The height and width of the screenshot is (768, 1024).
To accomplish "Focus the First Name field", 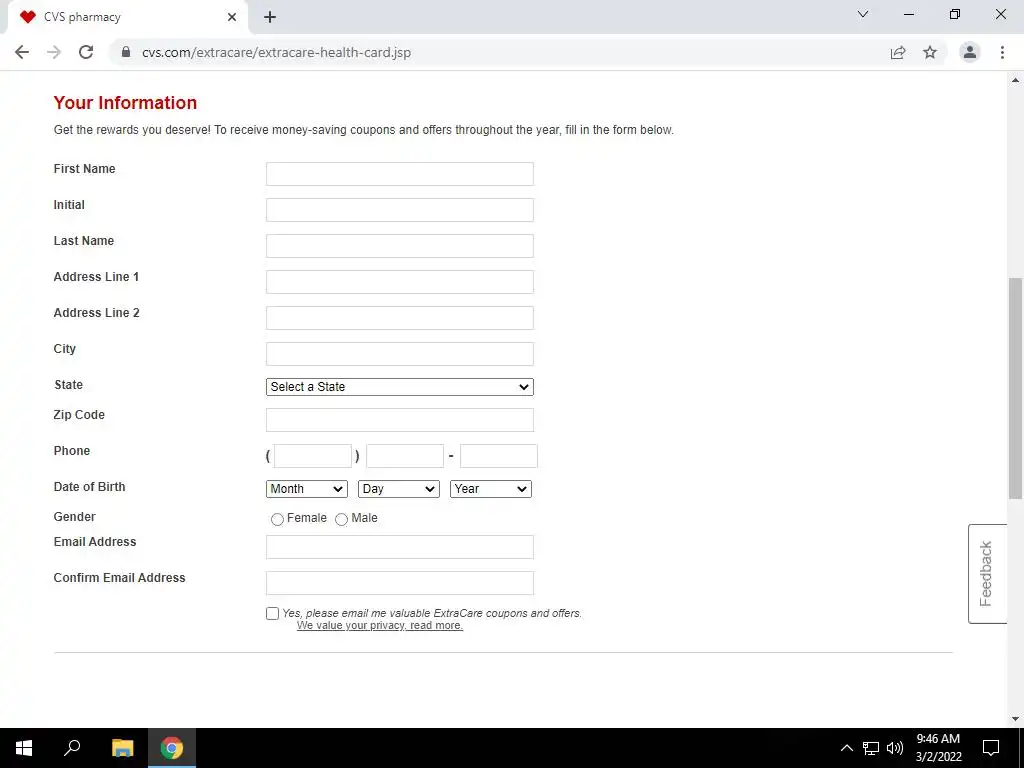I will (x=400, y=174).
